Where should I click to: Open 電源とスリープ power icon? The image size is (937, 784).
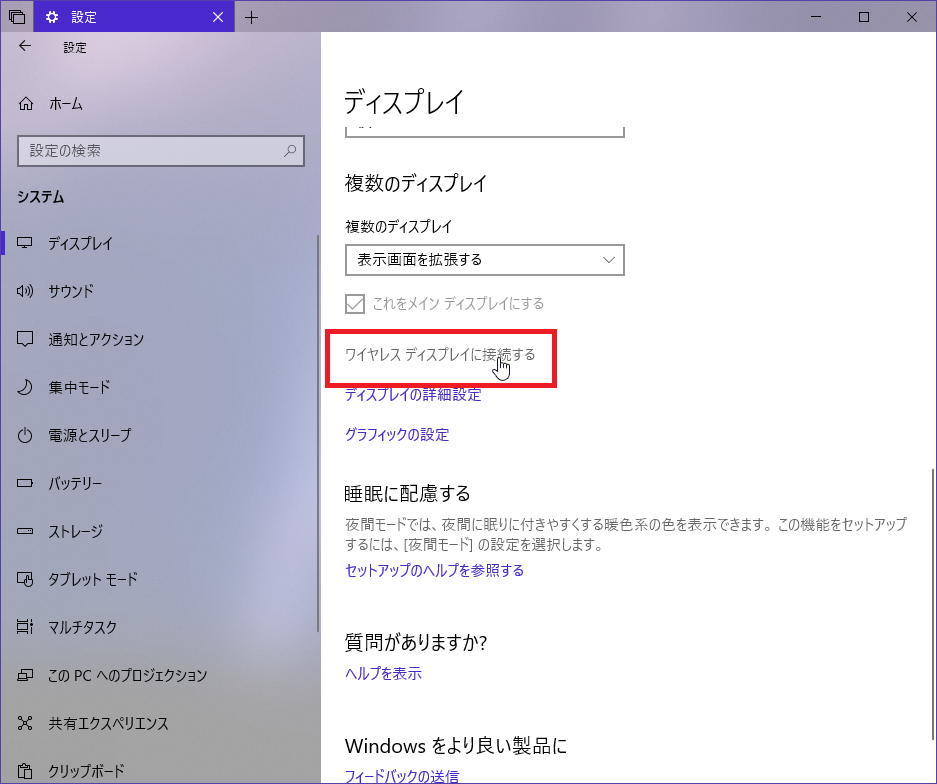coord(25,435)
